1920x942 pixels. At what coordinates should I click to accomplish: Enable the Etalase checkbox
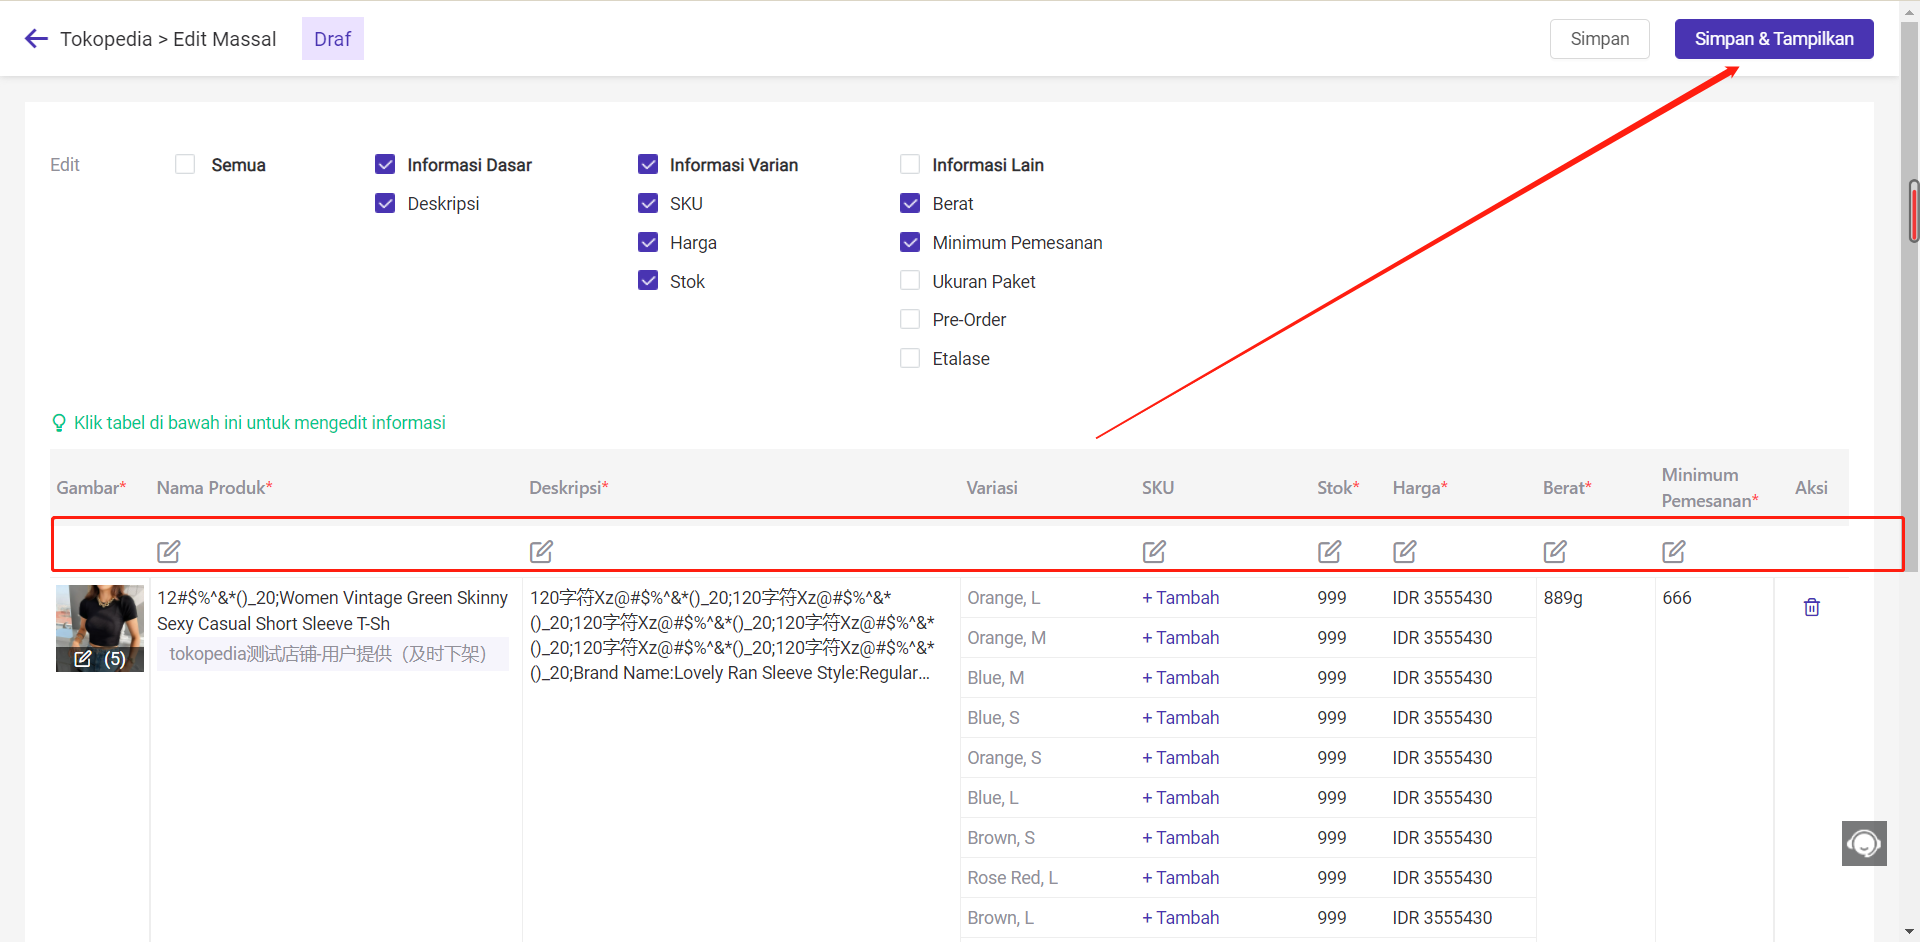[910, 358]
